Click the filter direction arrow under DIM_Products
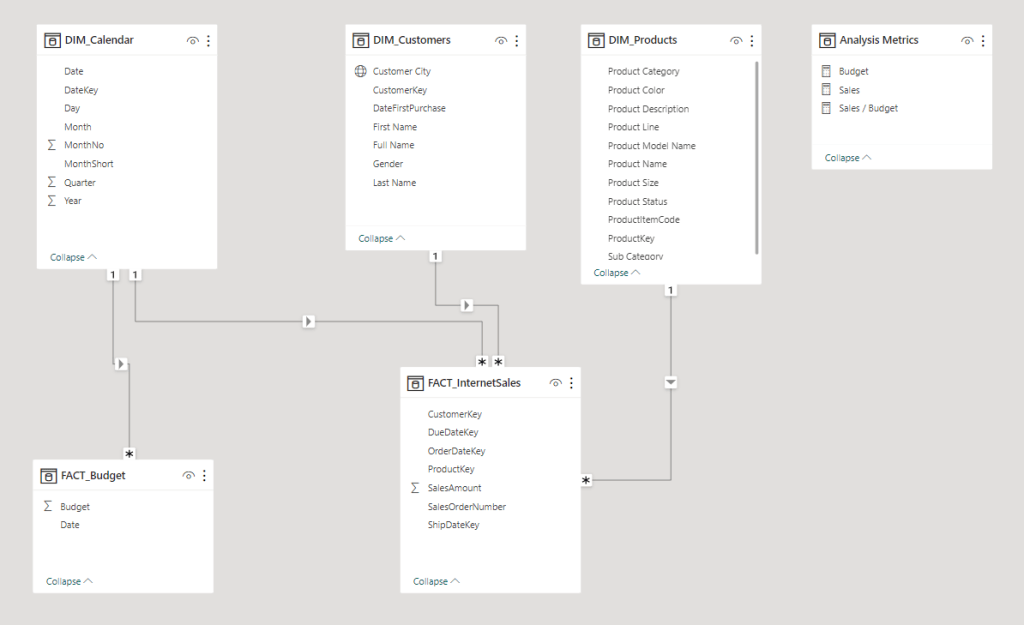The image size is (1024, 625). click(671, 382)
